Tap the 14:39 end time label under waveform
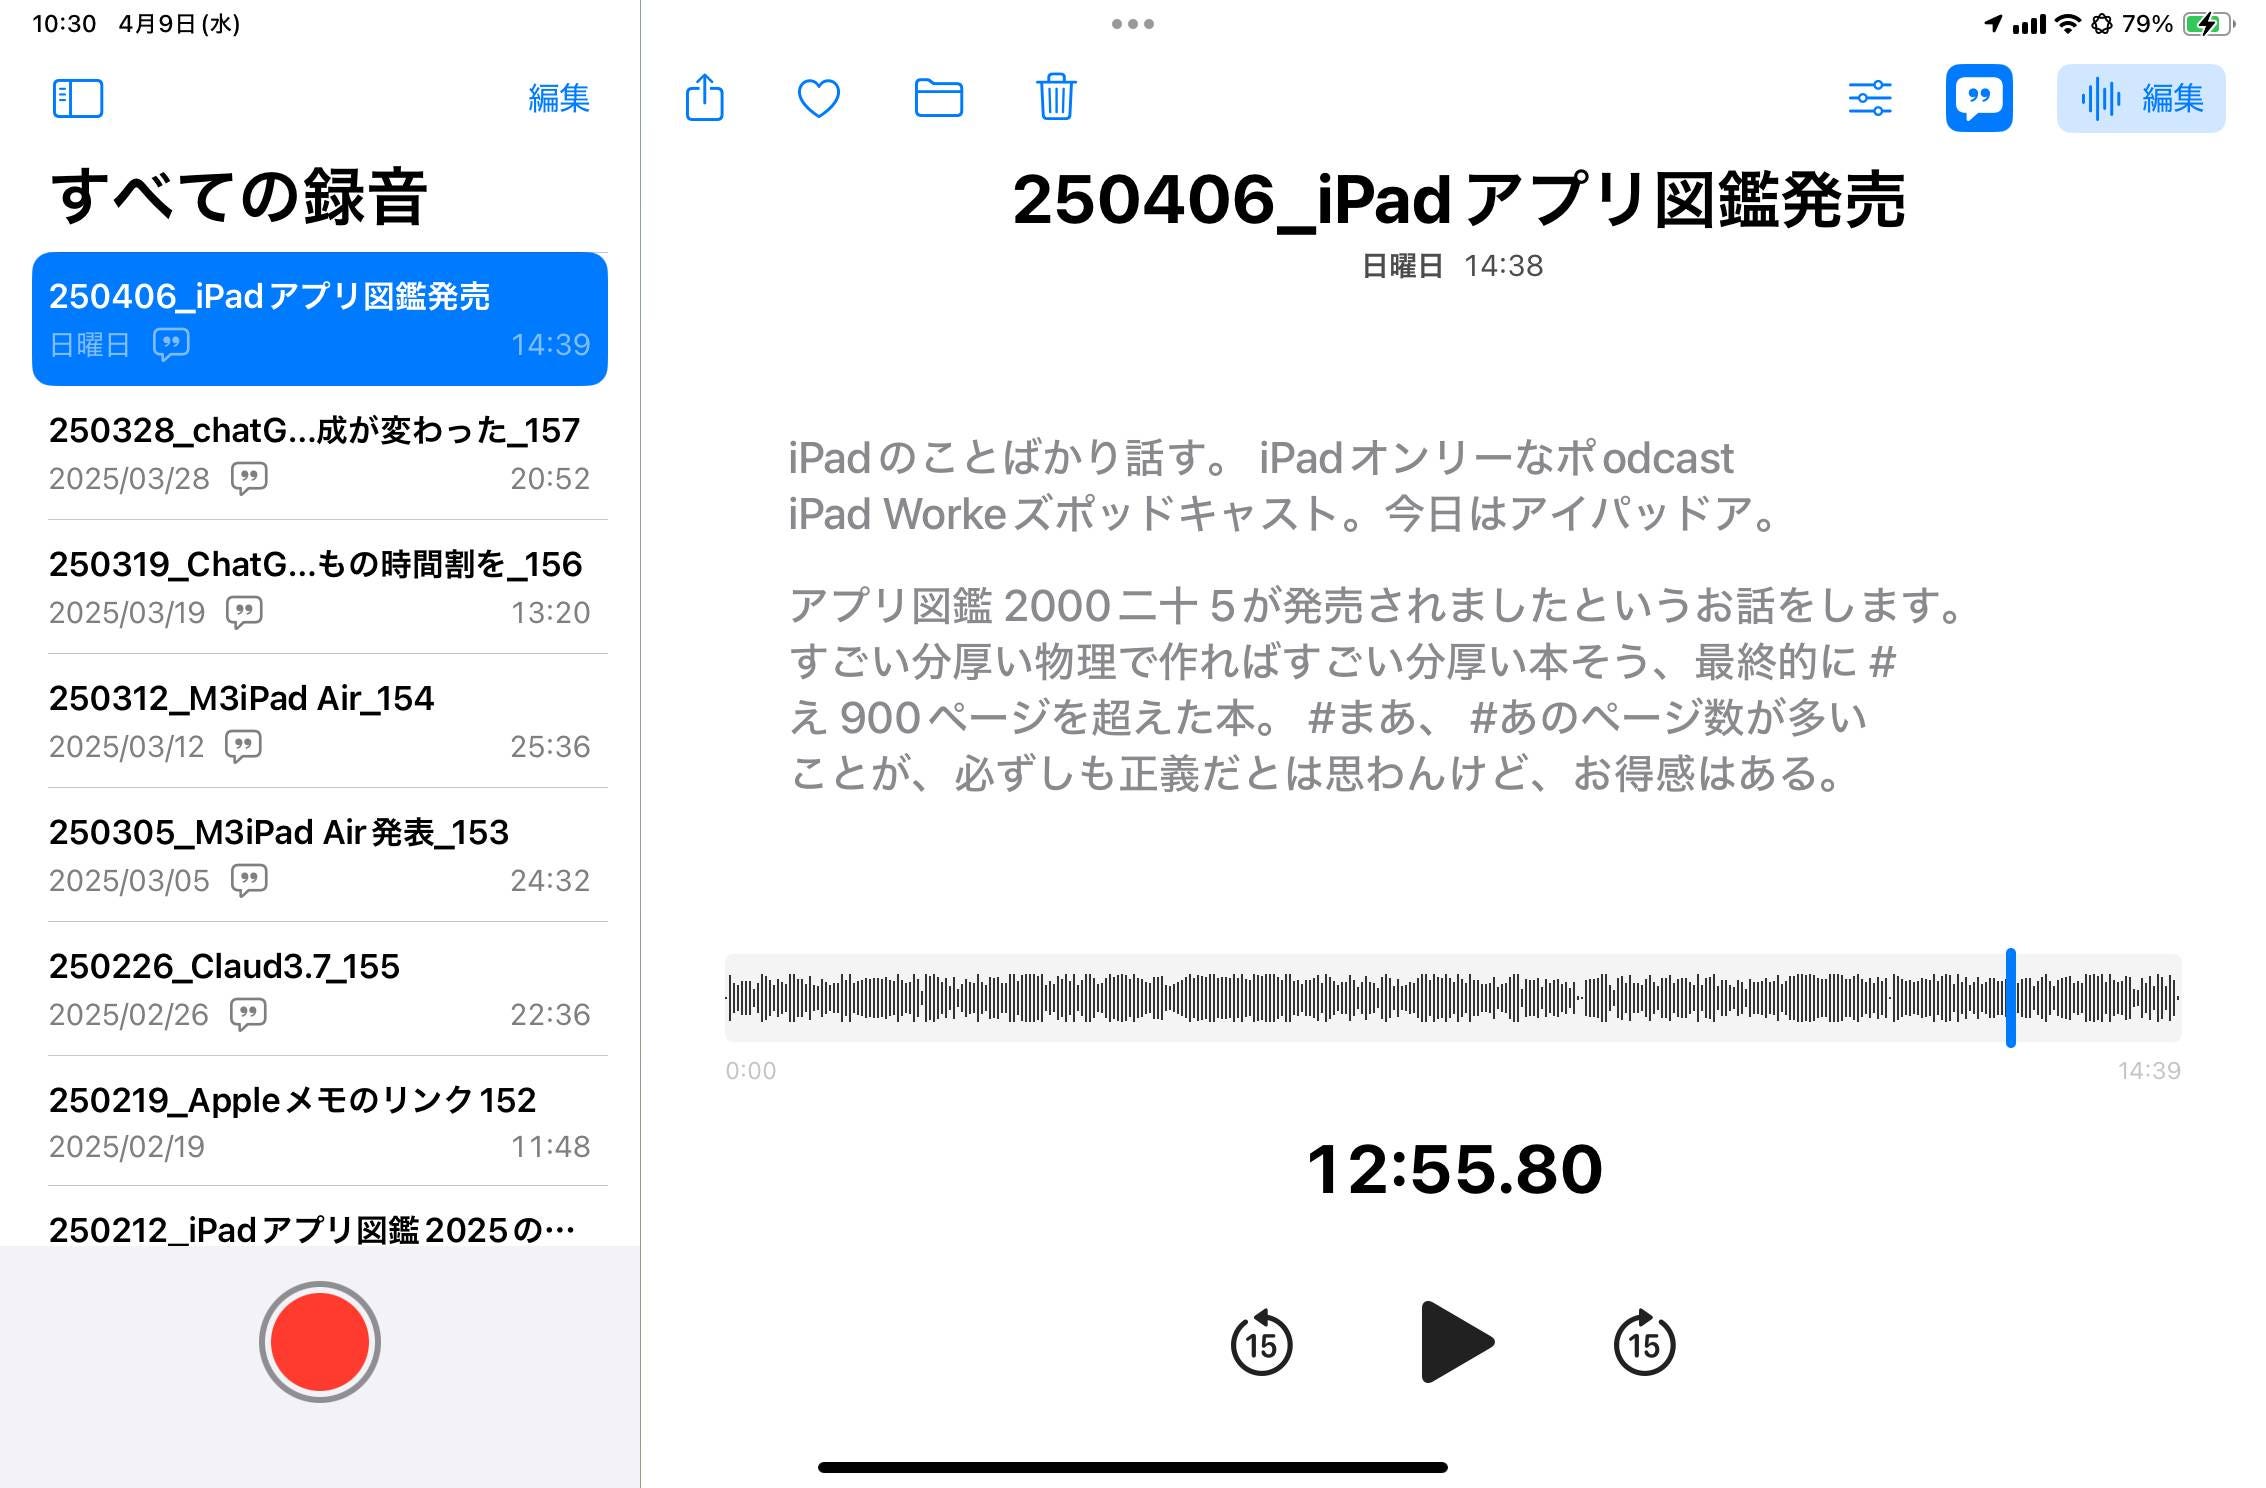This screenshot has height=1488, width=2266. point(2148,1070)
